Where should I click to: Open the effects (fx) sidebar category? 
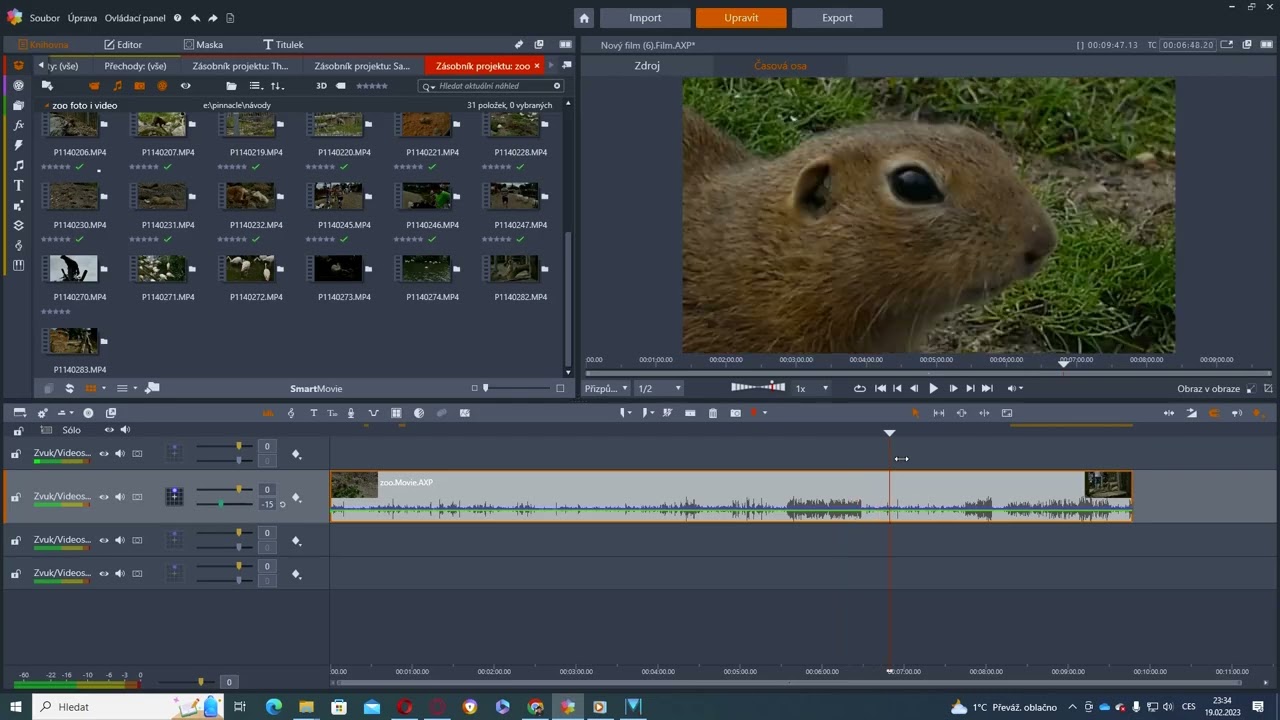[18, 126]
